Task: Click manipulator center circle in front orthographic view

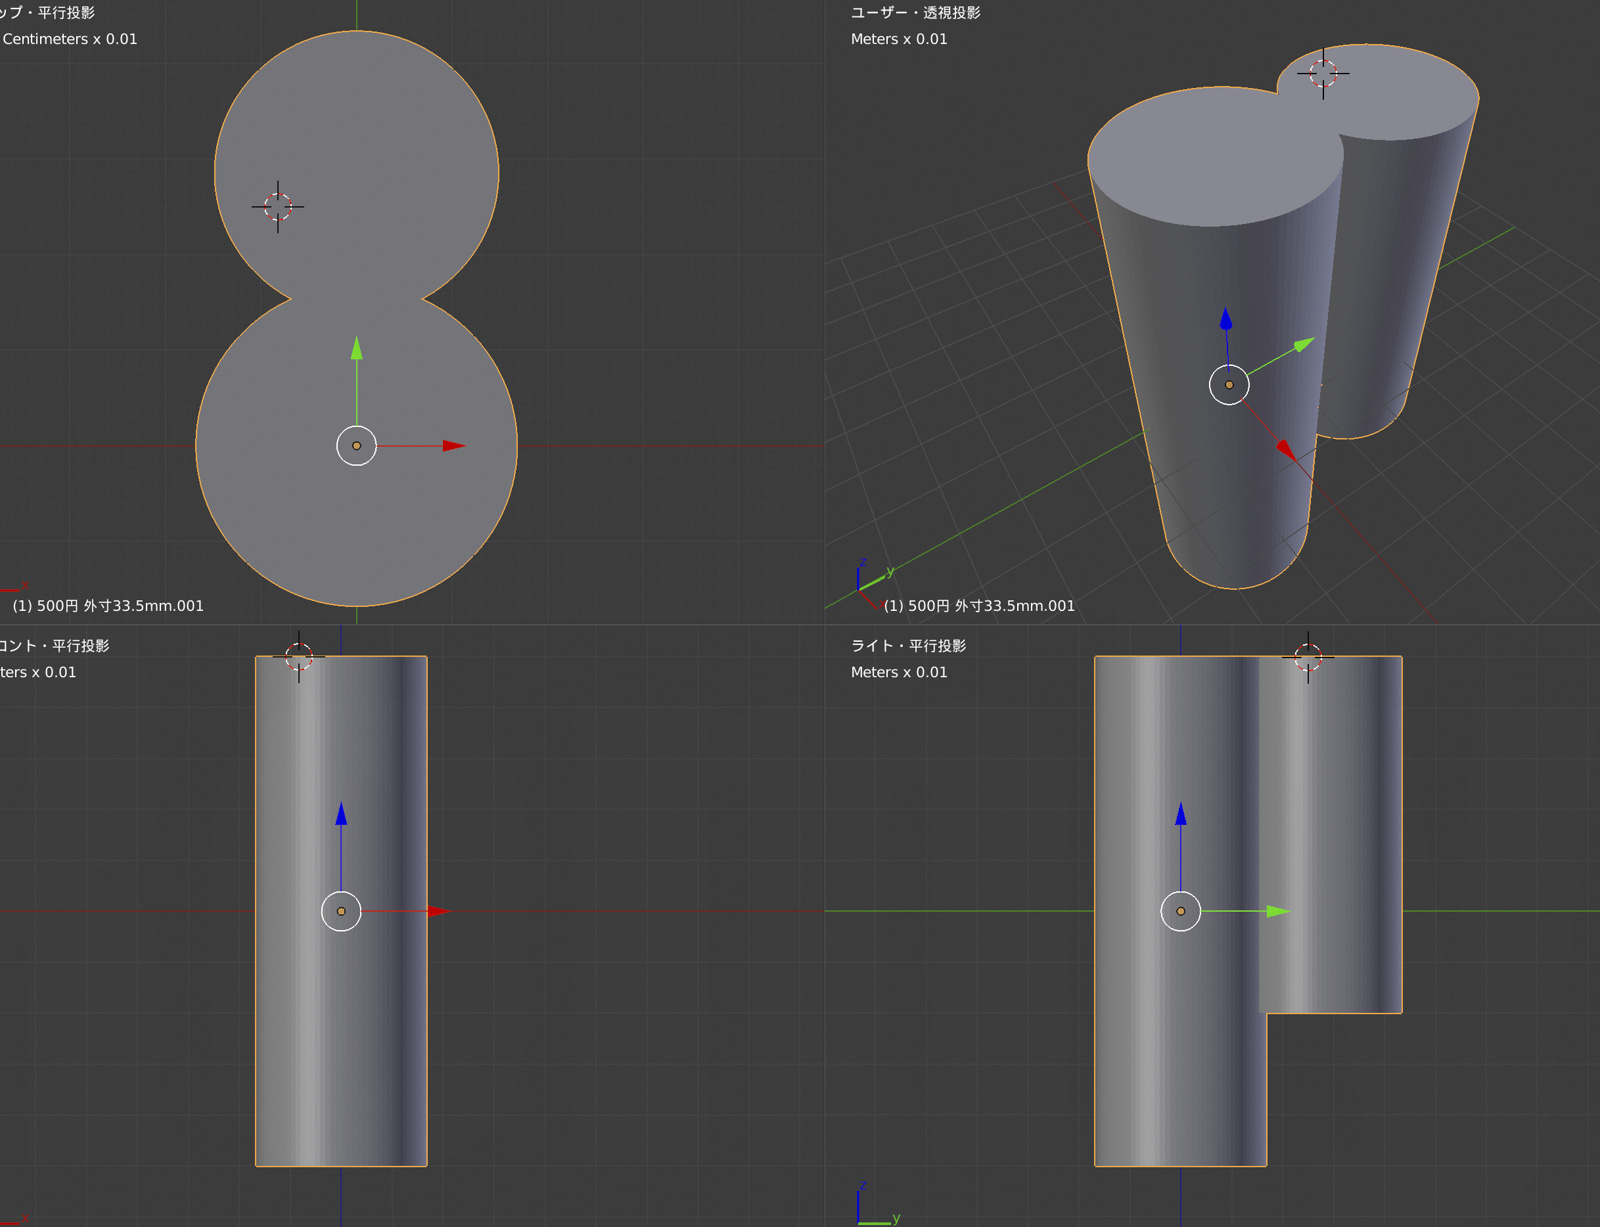Action: 341,911
